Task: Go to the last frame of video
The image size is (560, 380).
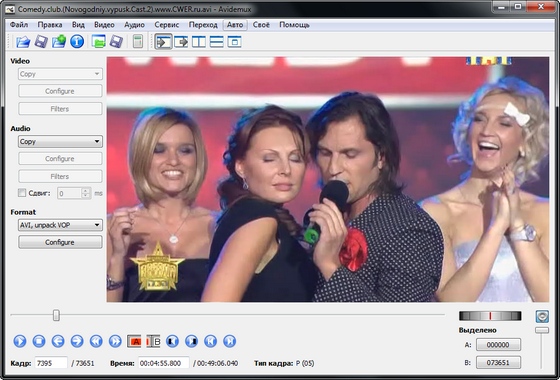Action: click(230, 341)
